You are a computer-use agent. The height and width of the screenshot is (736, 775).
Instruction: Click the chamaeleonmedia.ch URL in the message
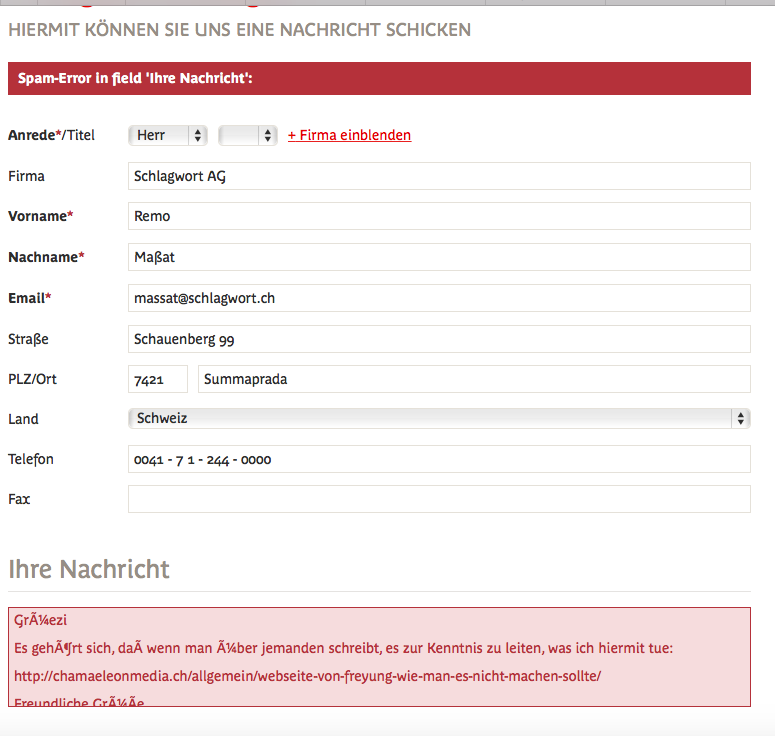(x=307, y=676)
